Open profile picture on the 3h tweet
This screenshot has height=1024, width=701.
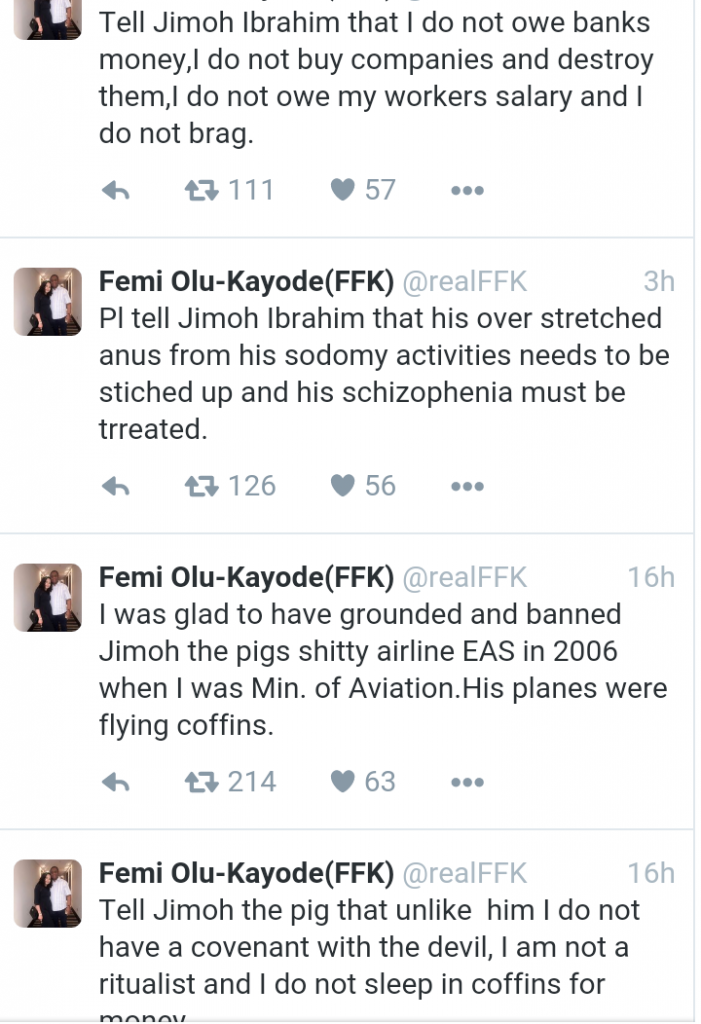(x=47, y=301)
